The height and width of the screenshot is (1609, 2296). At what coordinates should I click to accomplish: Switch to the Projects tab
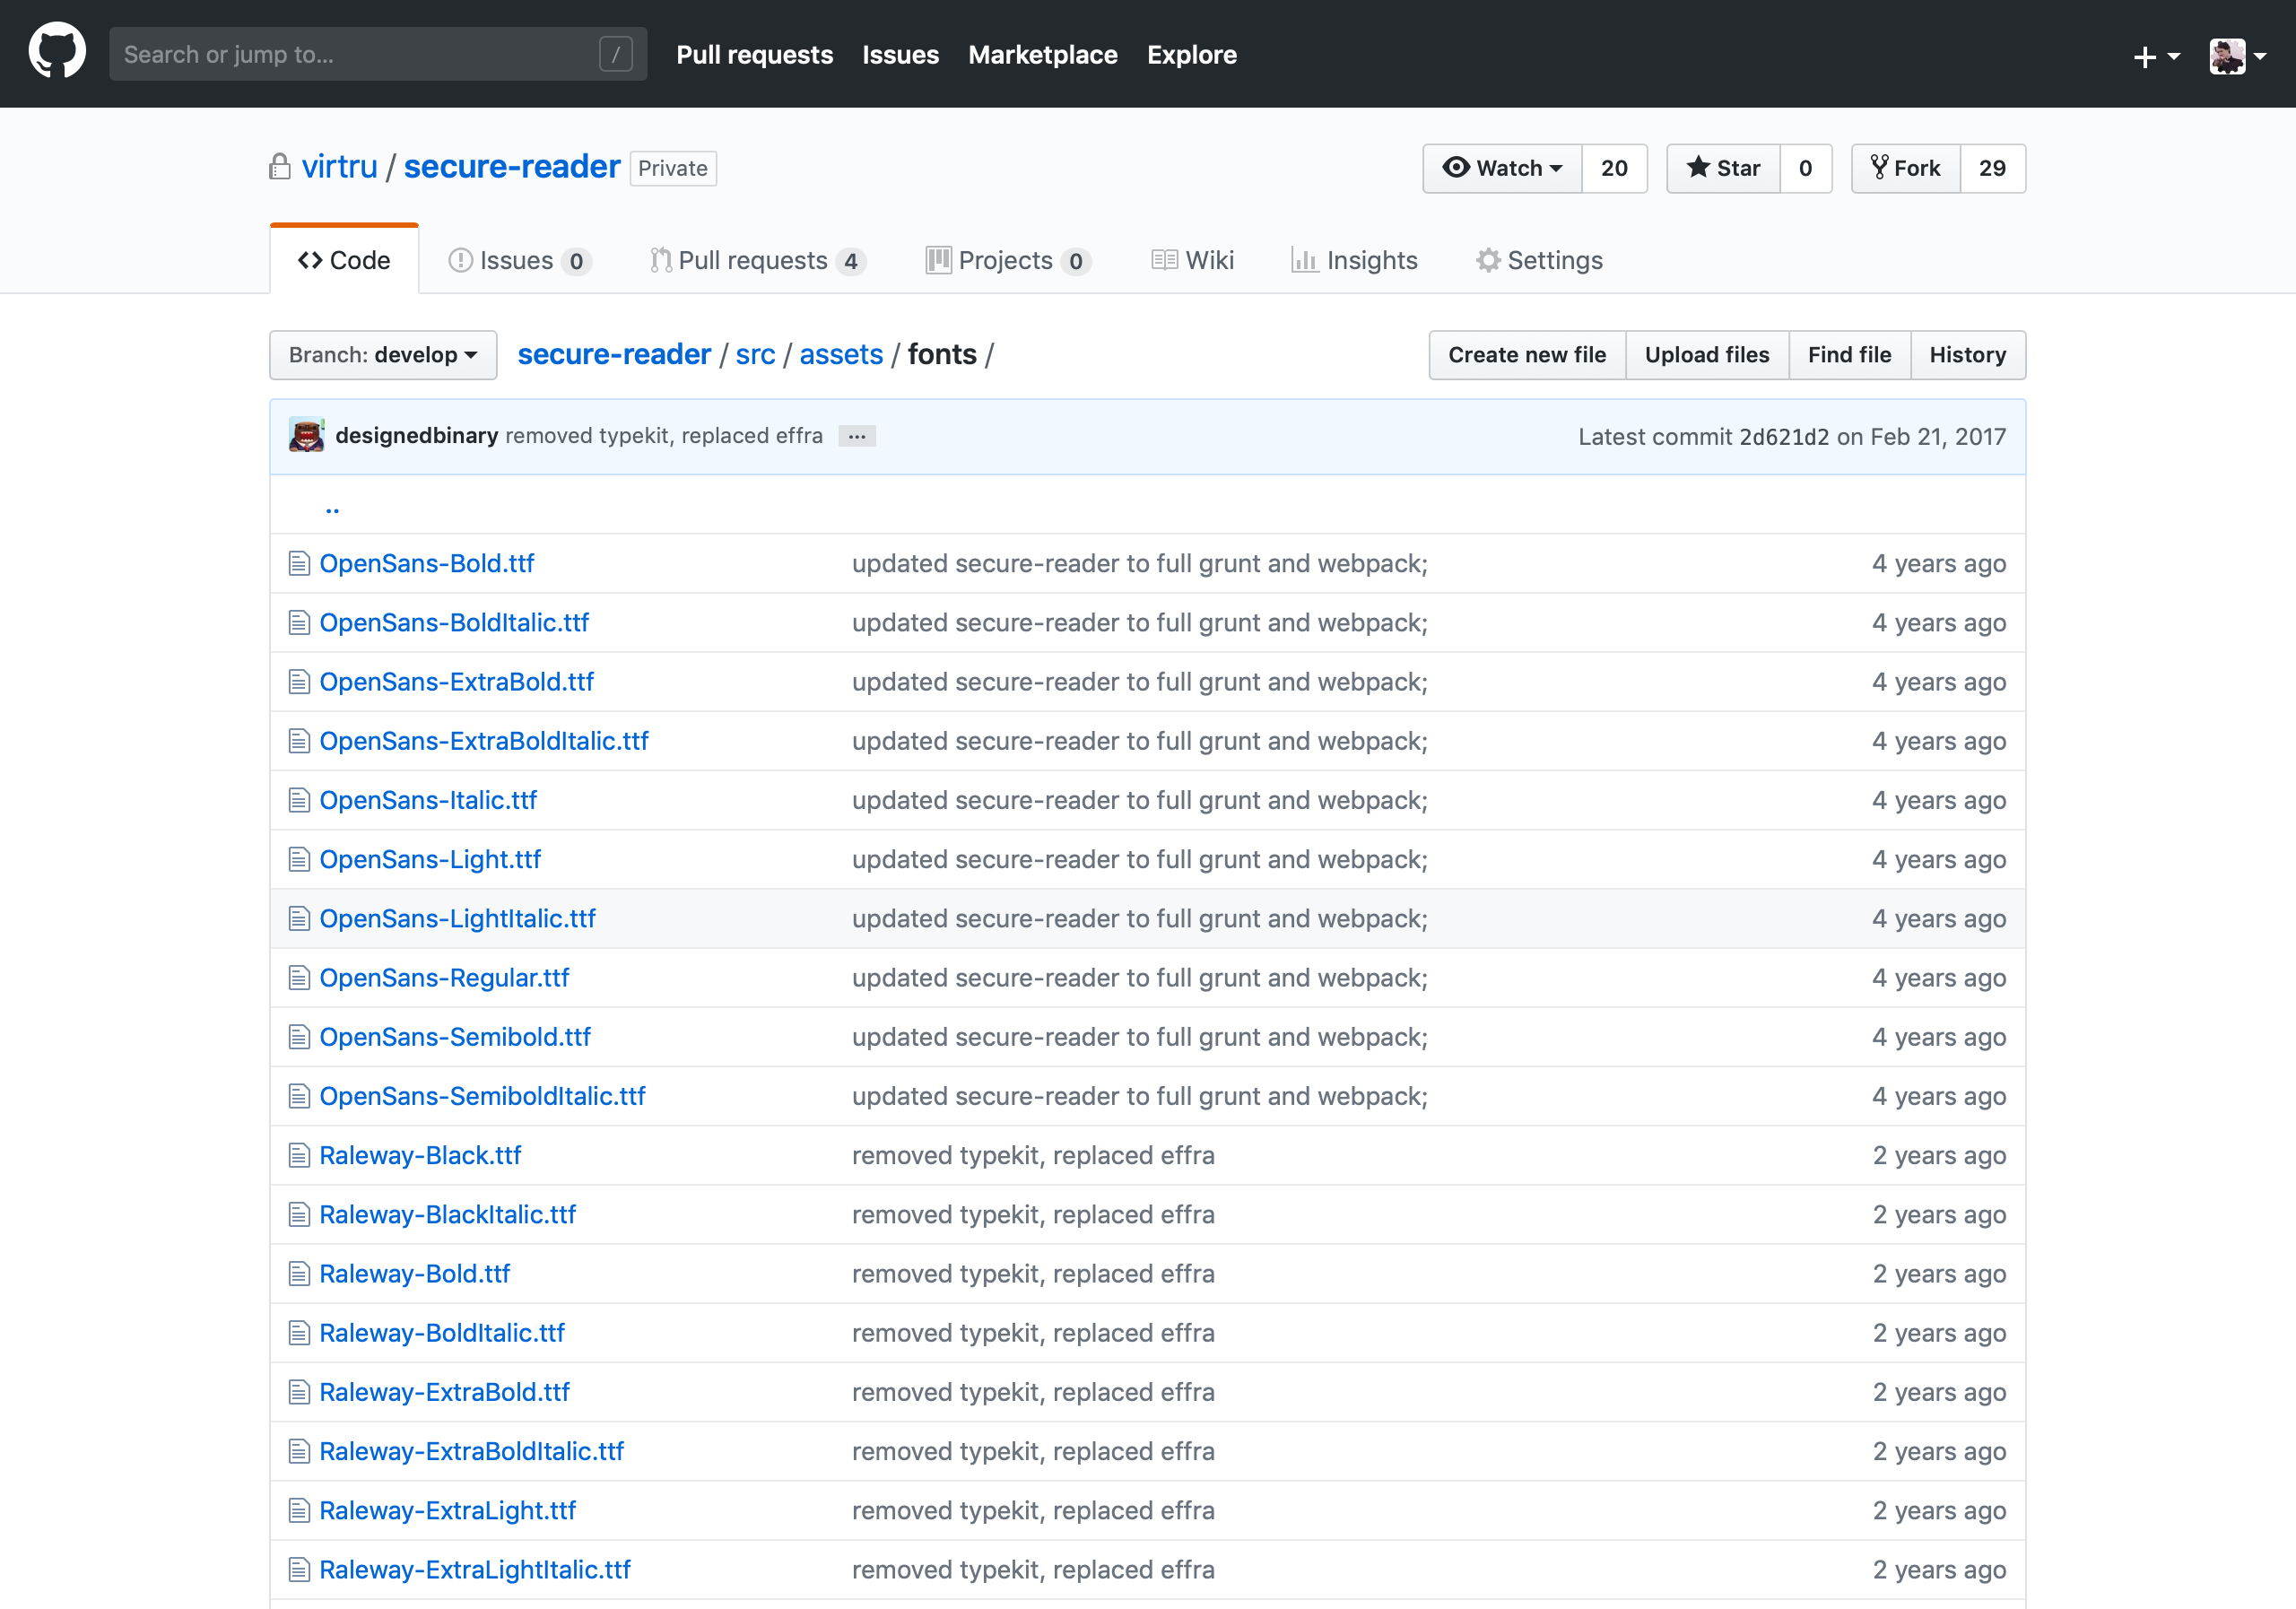(1008, 260)
